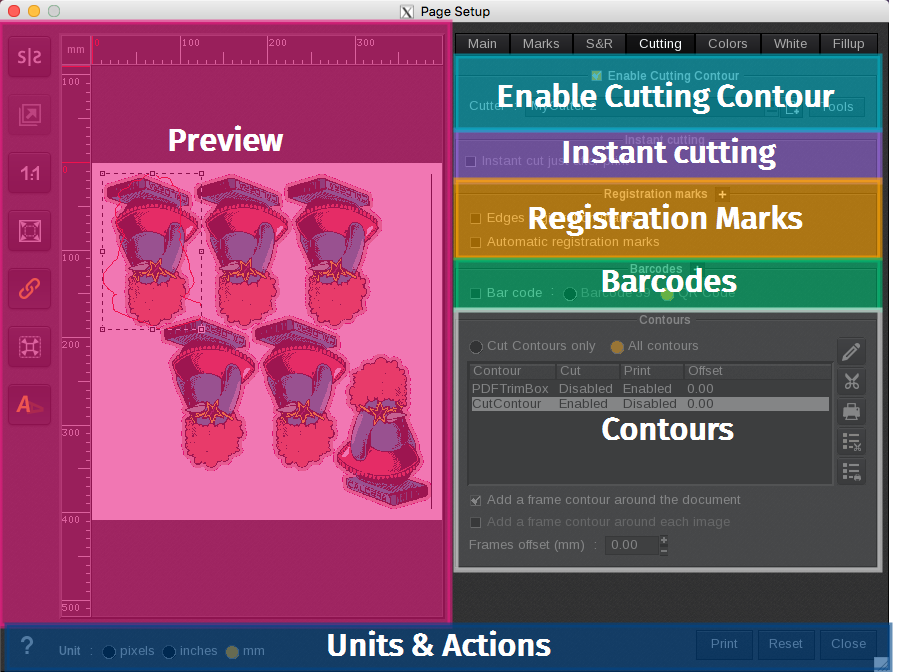
Task: Click the Reset button
Action: (x=785, y=644)
